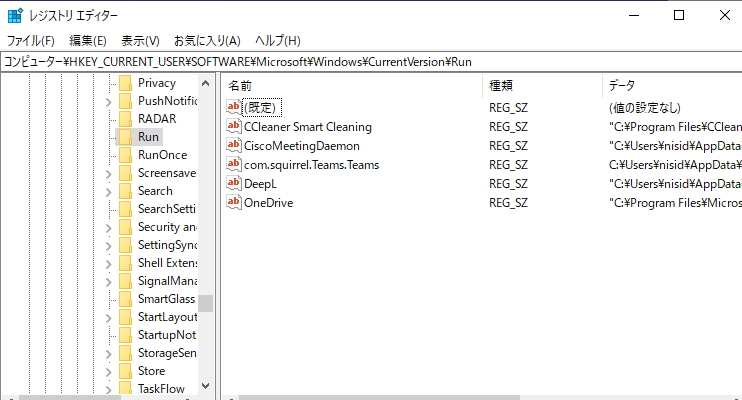Open the ヘルプ(H) menu
This screenshot has width=742, height=400.
pos(278,41)
